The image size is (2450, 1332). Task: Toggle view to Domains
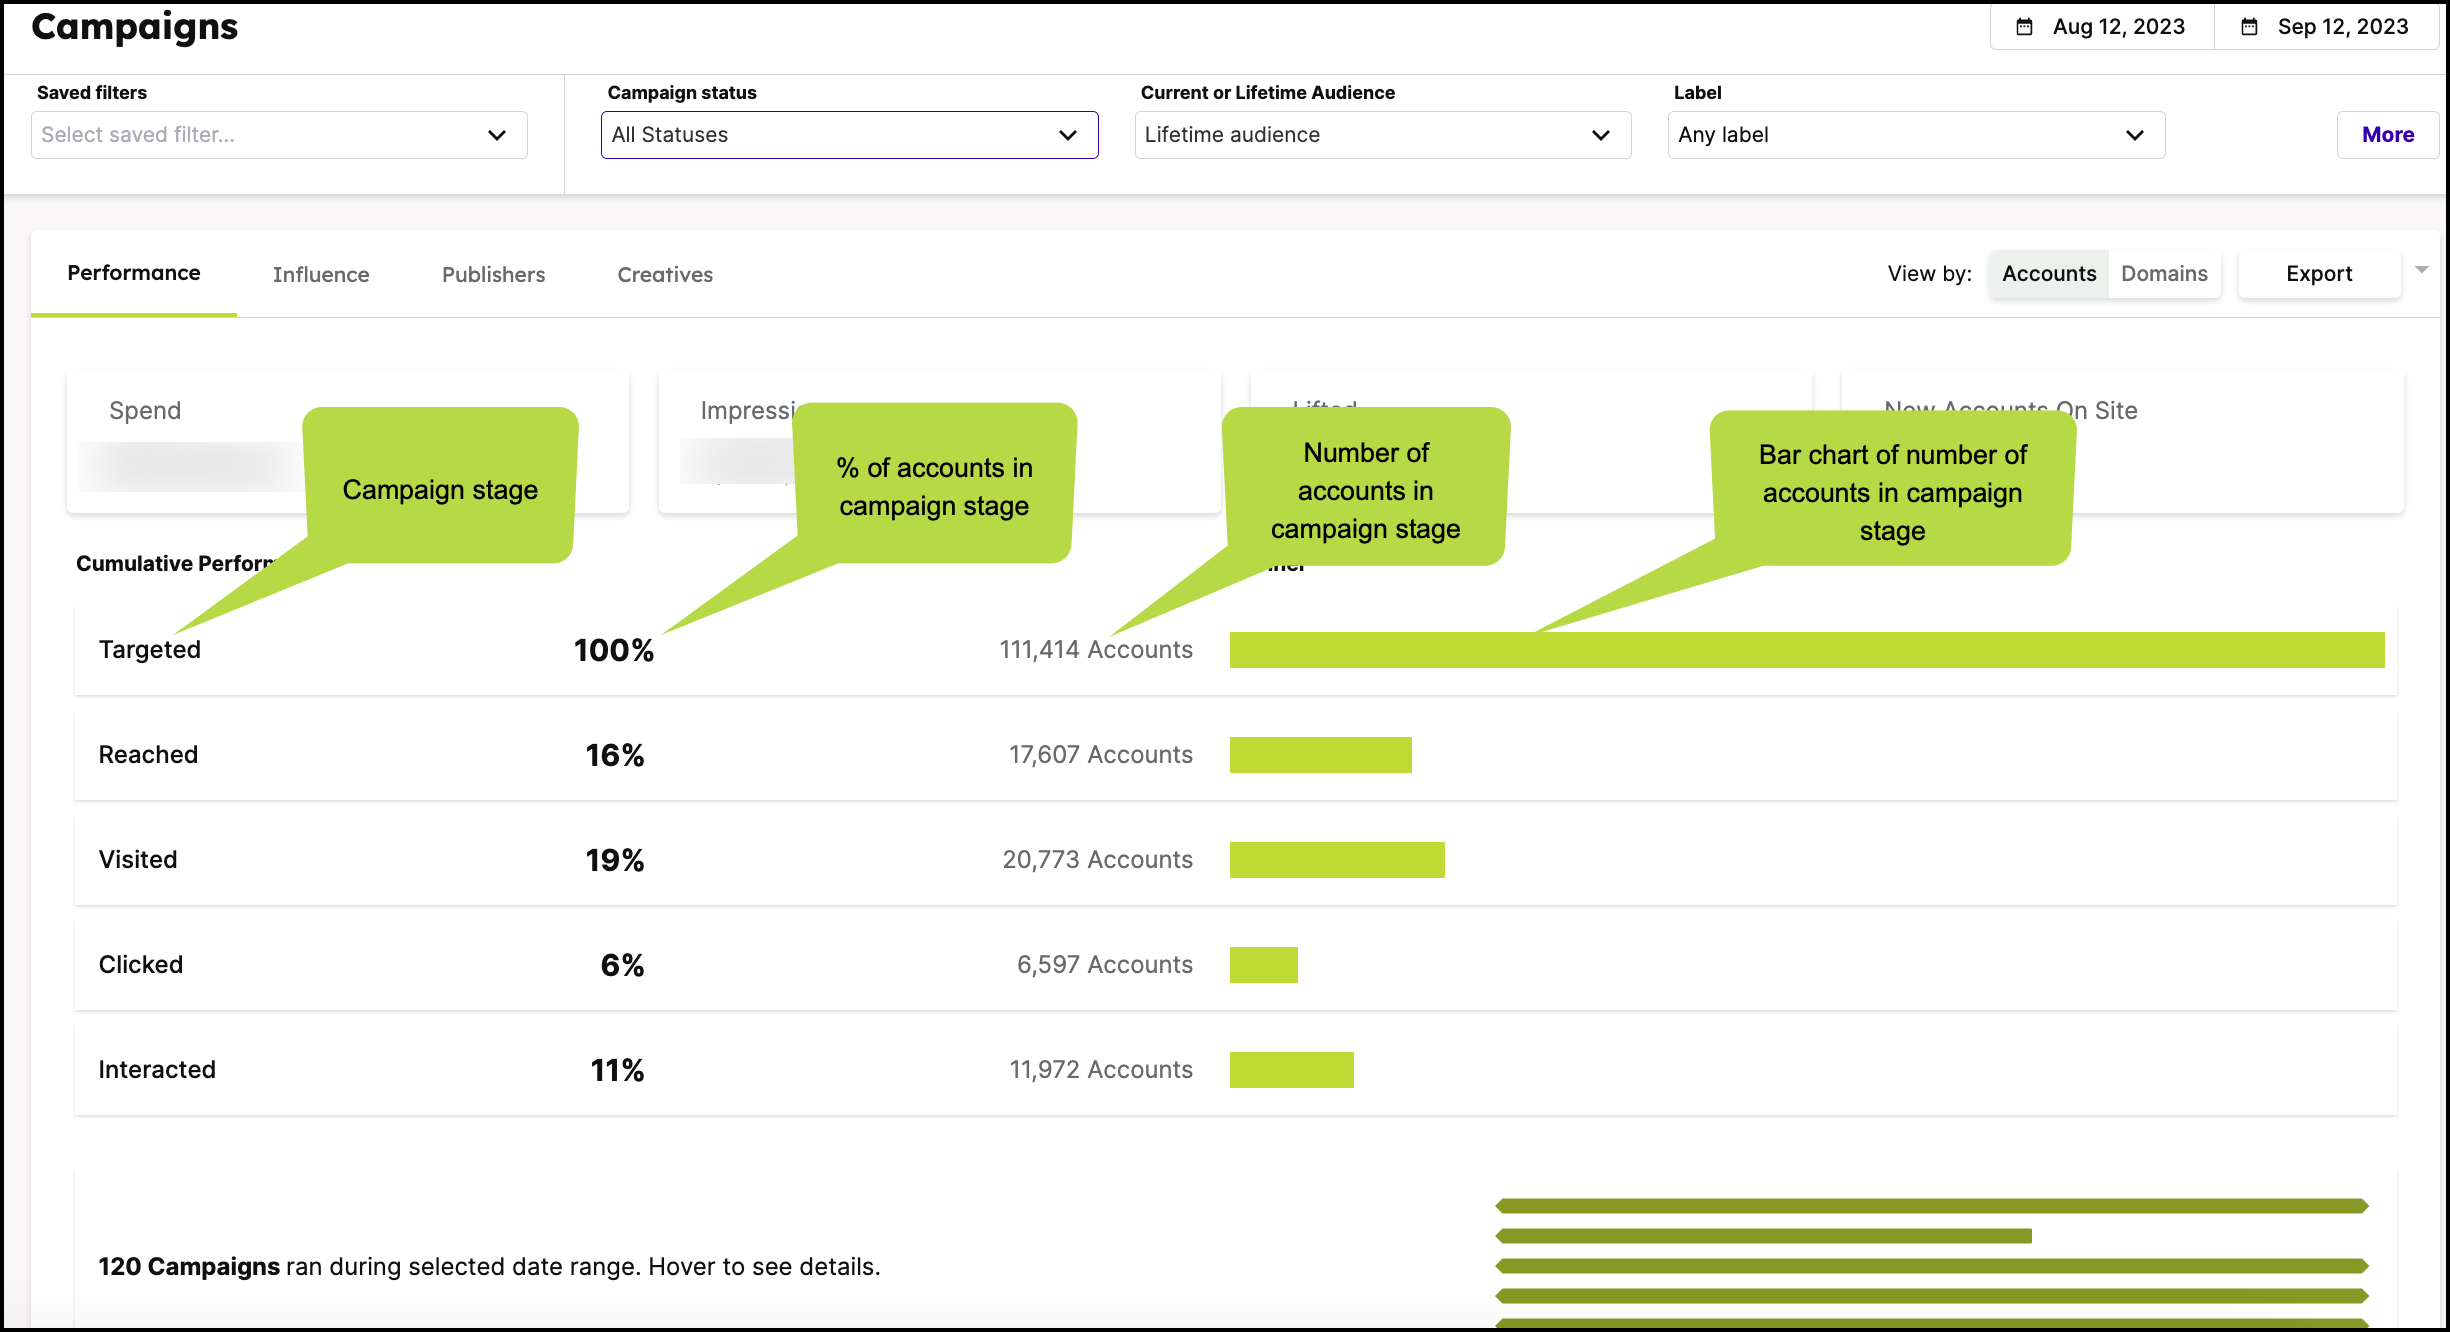click(2163, 273)
